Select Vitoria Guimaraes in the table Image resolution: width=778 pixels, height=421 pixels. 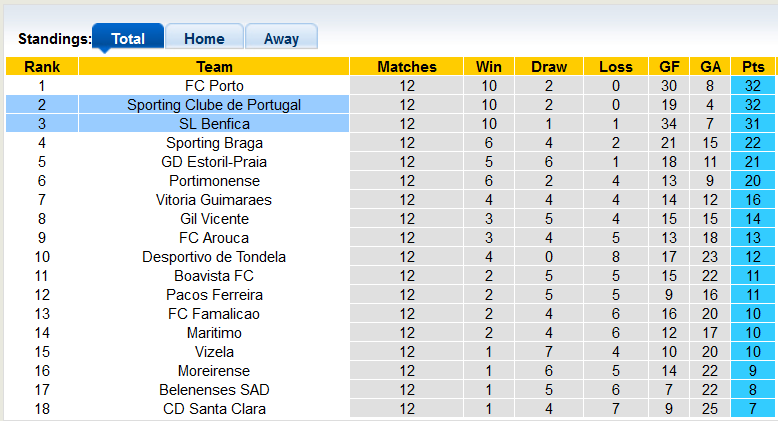(x=214, y=200)
